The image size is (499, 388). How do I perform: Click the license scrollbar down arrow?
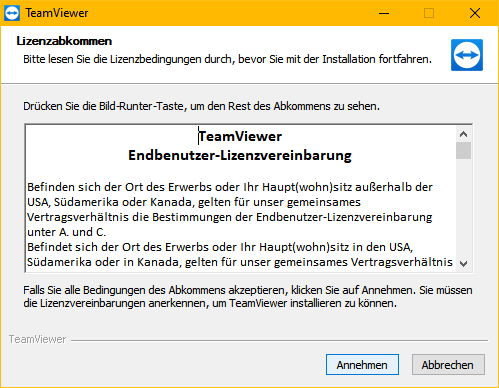tap(463, 264)
